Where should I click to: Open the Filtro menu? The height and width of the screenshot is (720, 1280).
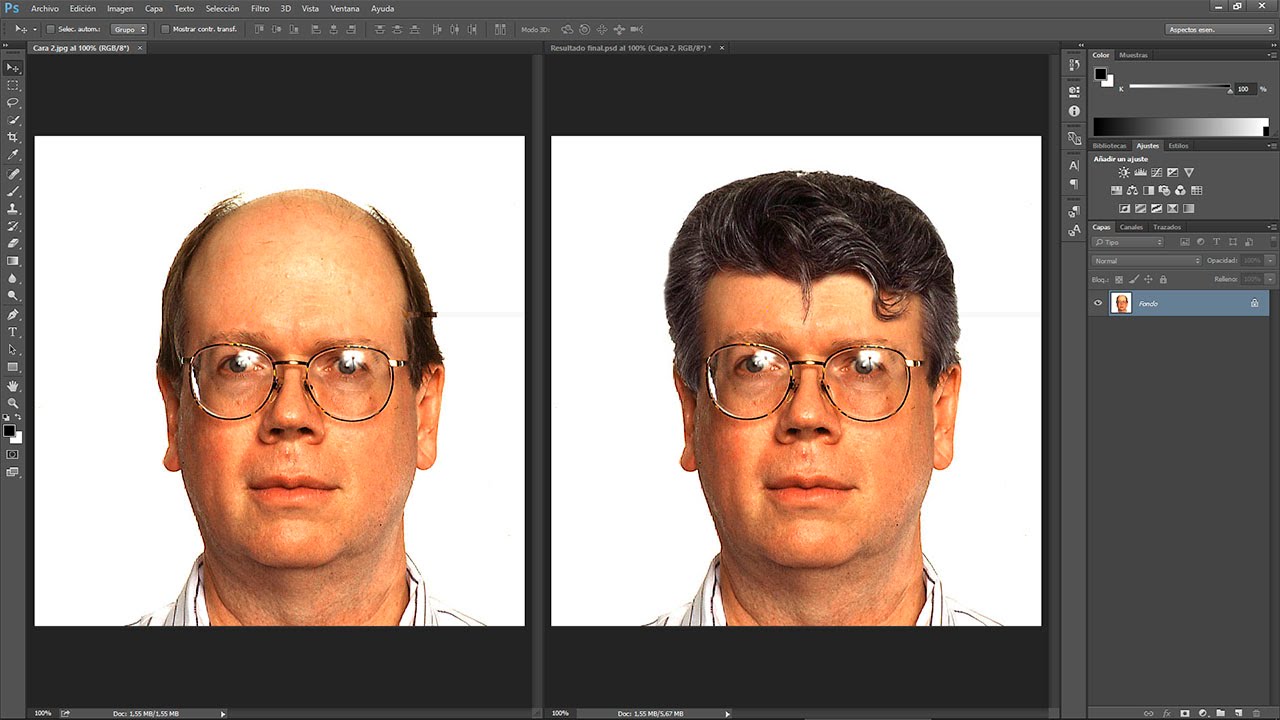pos(260,8)
